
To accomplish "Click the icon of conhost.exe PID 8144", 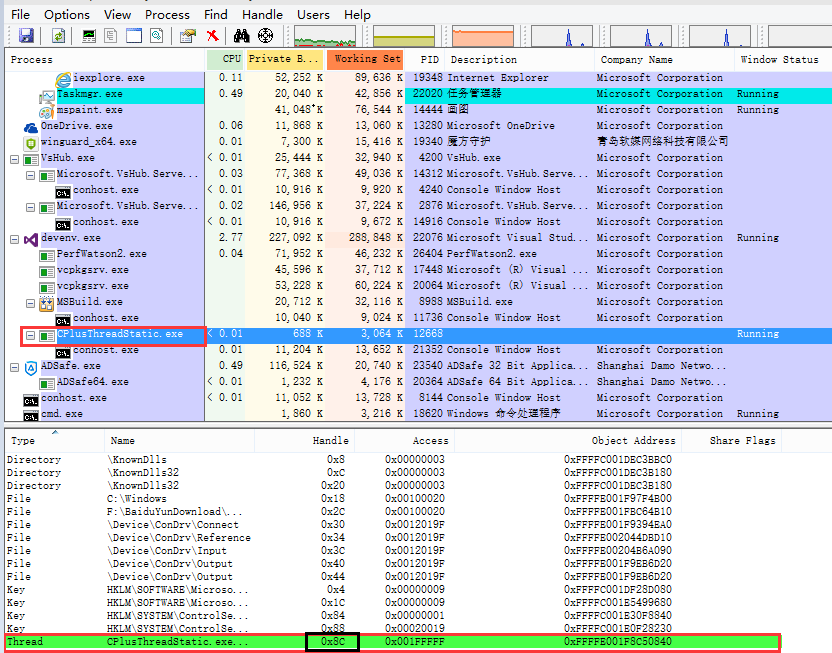I will pos(31,400).
